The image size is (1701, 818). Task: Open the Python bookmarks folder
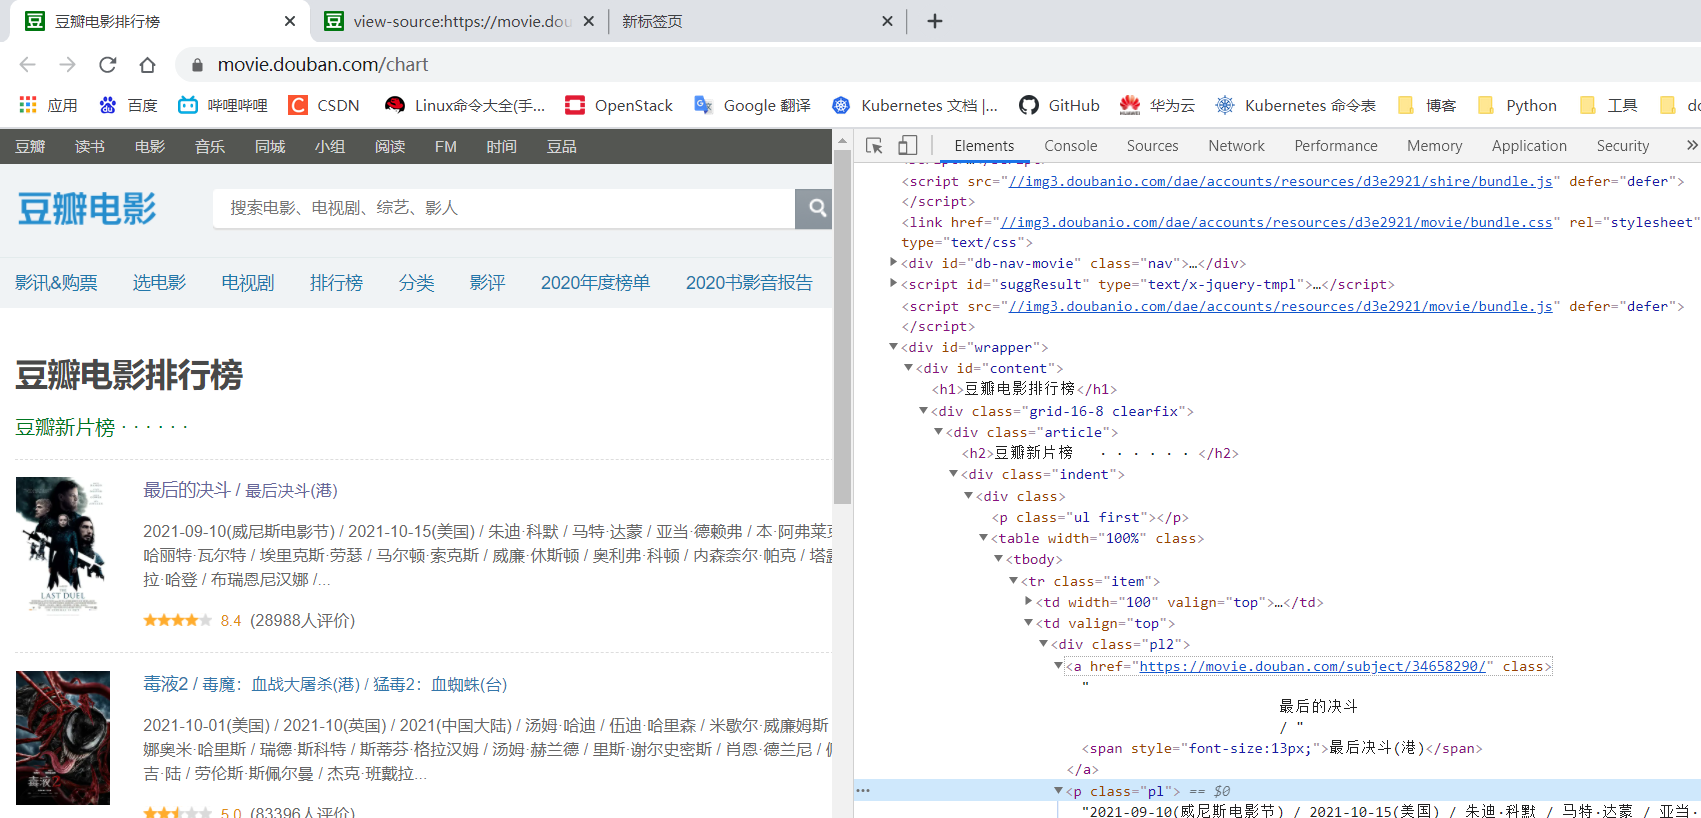click(x=1517, y=105)
